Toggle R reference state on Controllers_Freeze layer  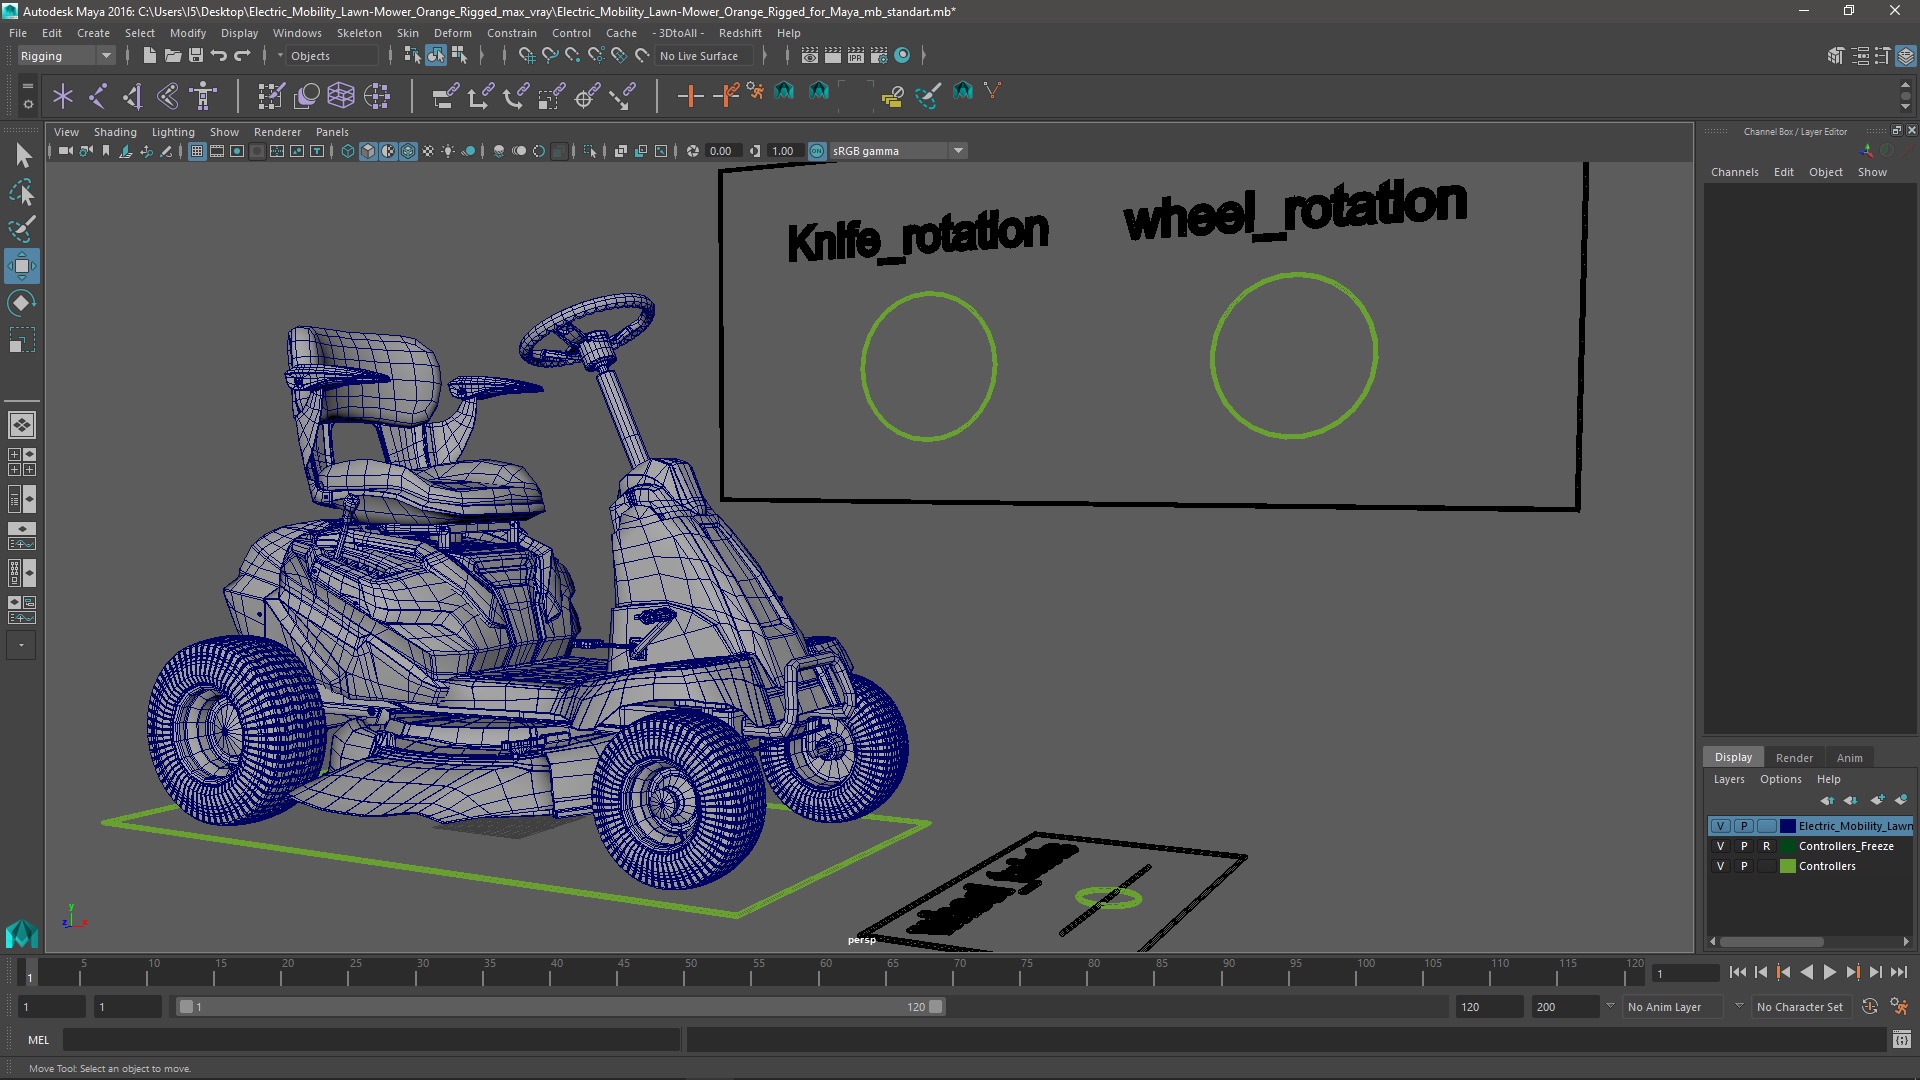click(x=1767, y=846)
